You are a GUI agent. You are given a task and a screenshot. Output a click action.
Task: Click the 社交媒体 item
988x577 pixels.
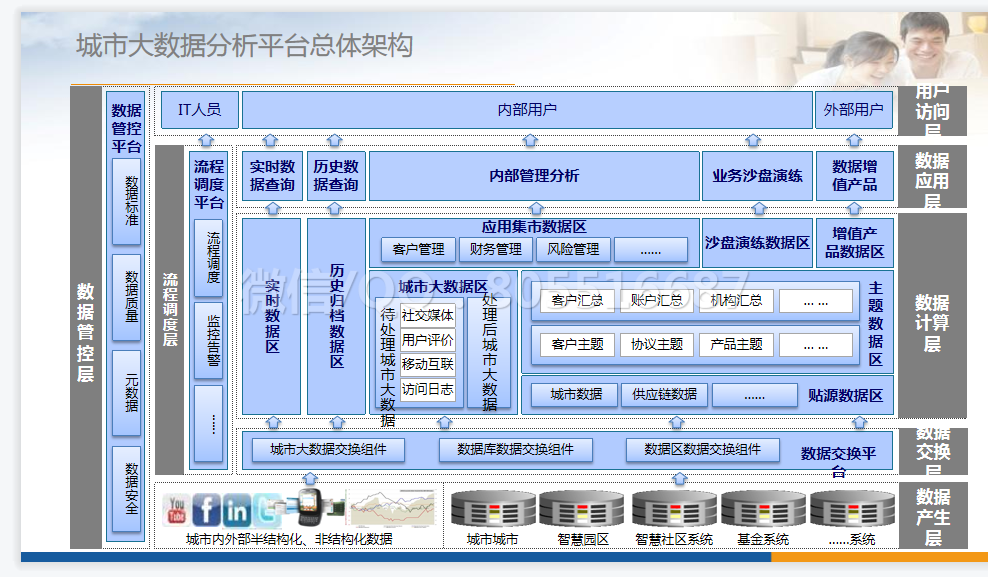click(427, 316)
